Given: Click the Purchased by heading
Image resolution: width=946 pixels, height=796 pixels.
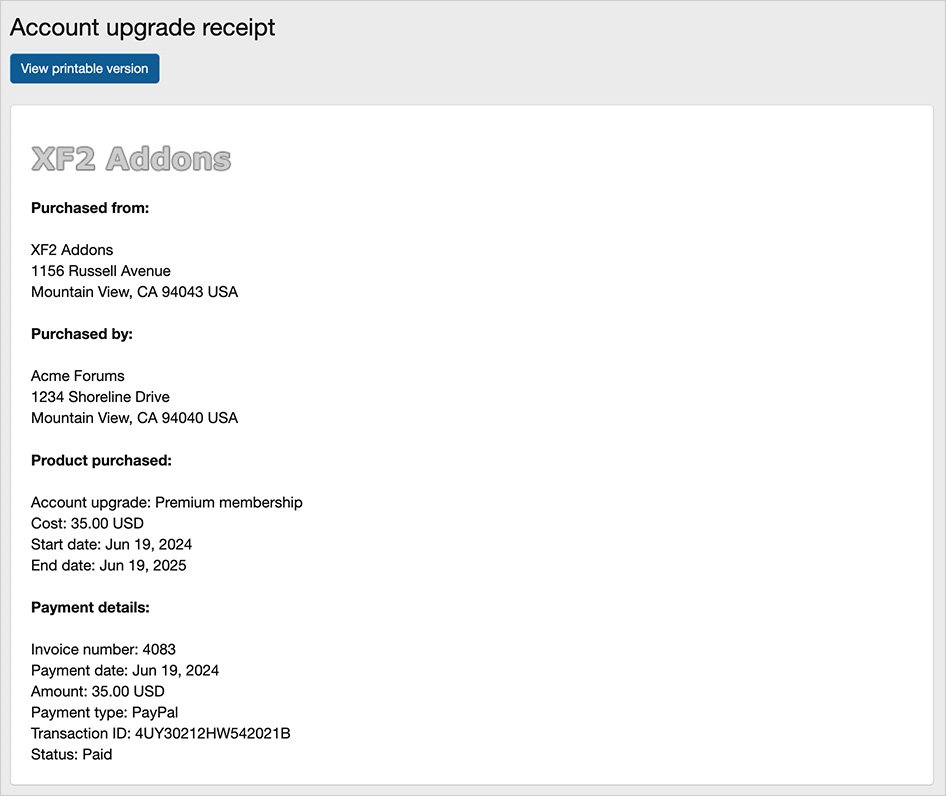Looking at the screenshot, I should 82,334.
